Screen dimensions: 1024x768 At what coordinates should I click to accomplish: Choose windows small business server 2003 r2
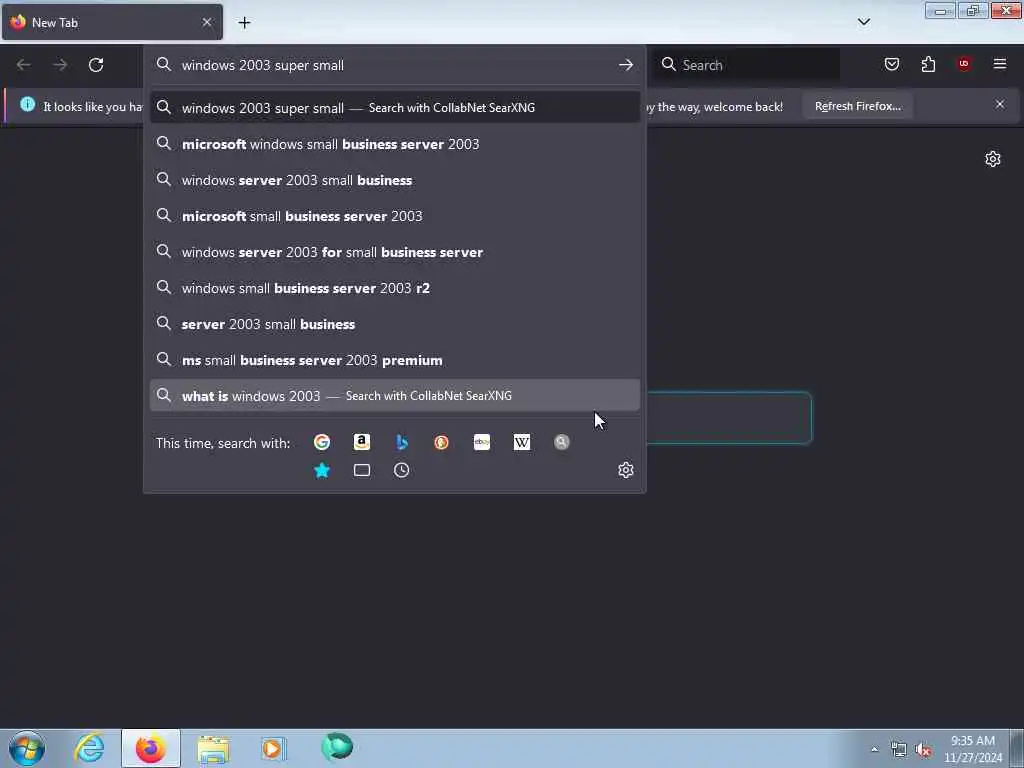point(394,287)
